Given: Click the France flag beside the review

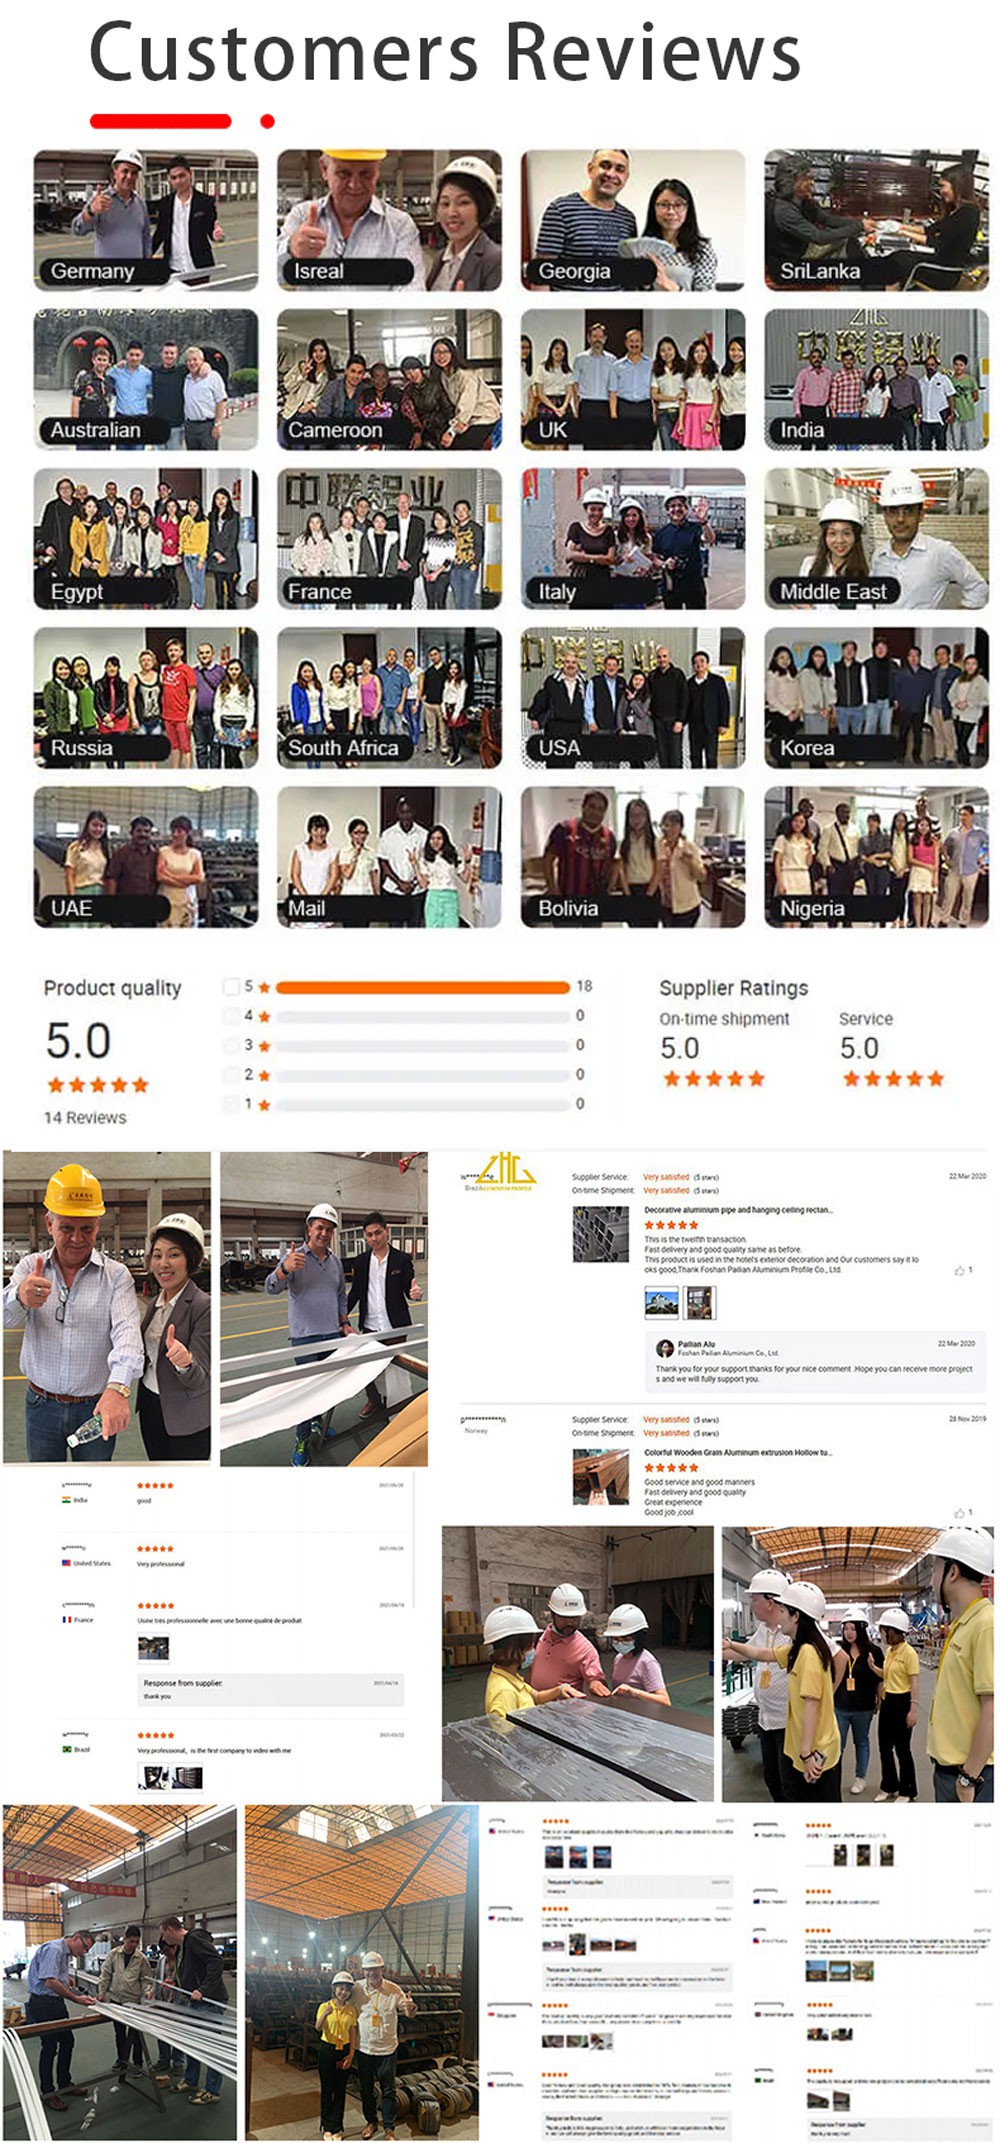Looking at the screenshot, I should point(66,1620).
